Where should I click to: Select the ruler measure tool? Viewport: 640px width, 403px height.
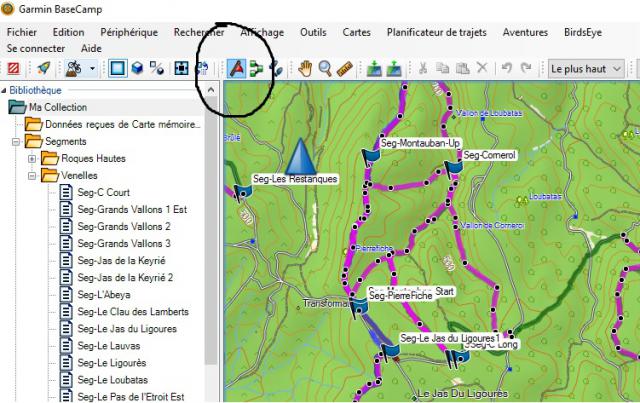pos(345,69)
